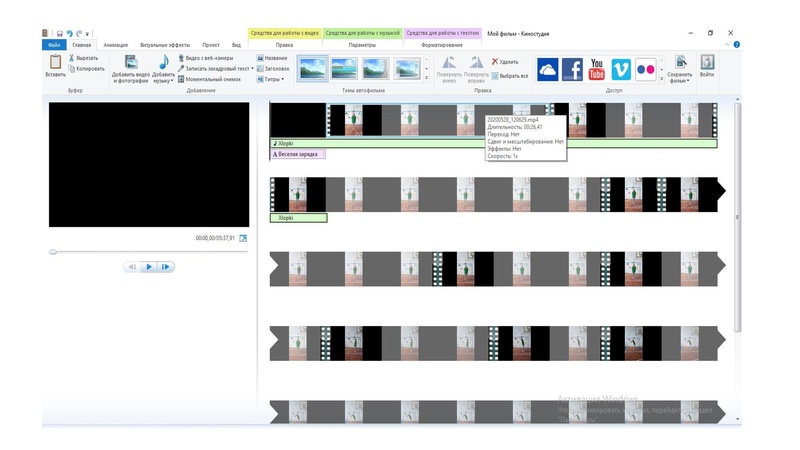Viewport: 800px width, 450px height.
Task: Toggle full-screen preview button under the player
Action: pos(243,238)
